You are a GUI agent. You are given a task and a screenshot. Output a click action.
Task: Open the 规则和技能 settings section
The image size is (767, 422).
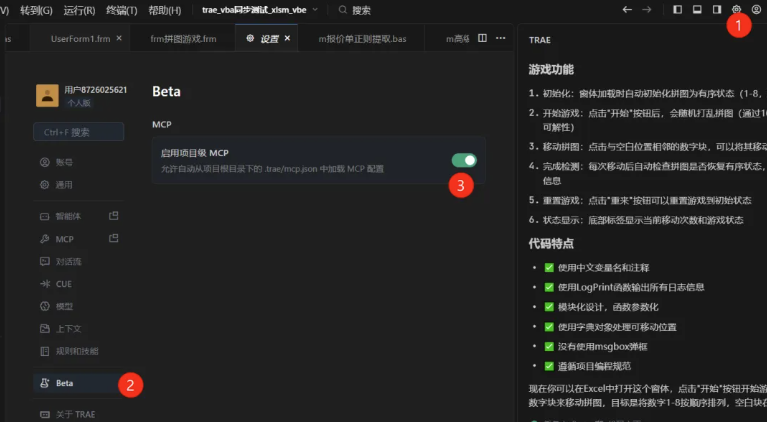pyautogui.click(x=78, y=351)
